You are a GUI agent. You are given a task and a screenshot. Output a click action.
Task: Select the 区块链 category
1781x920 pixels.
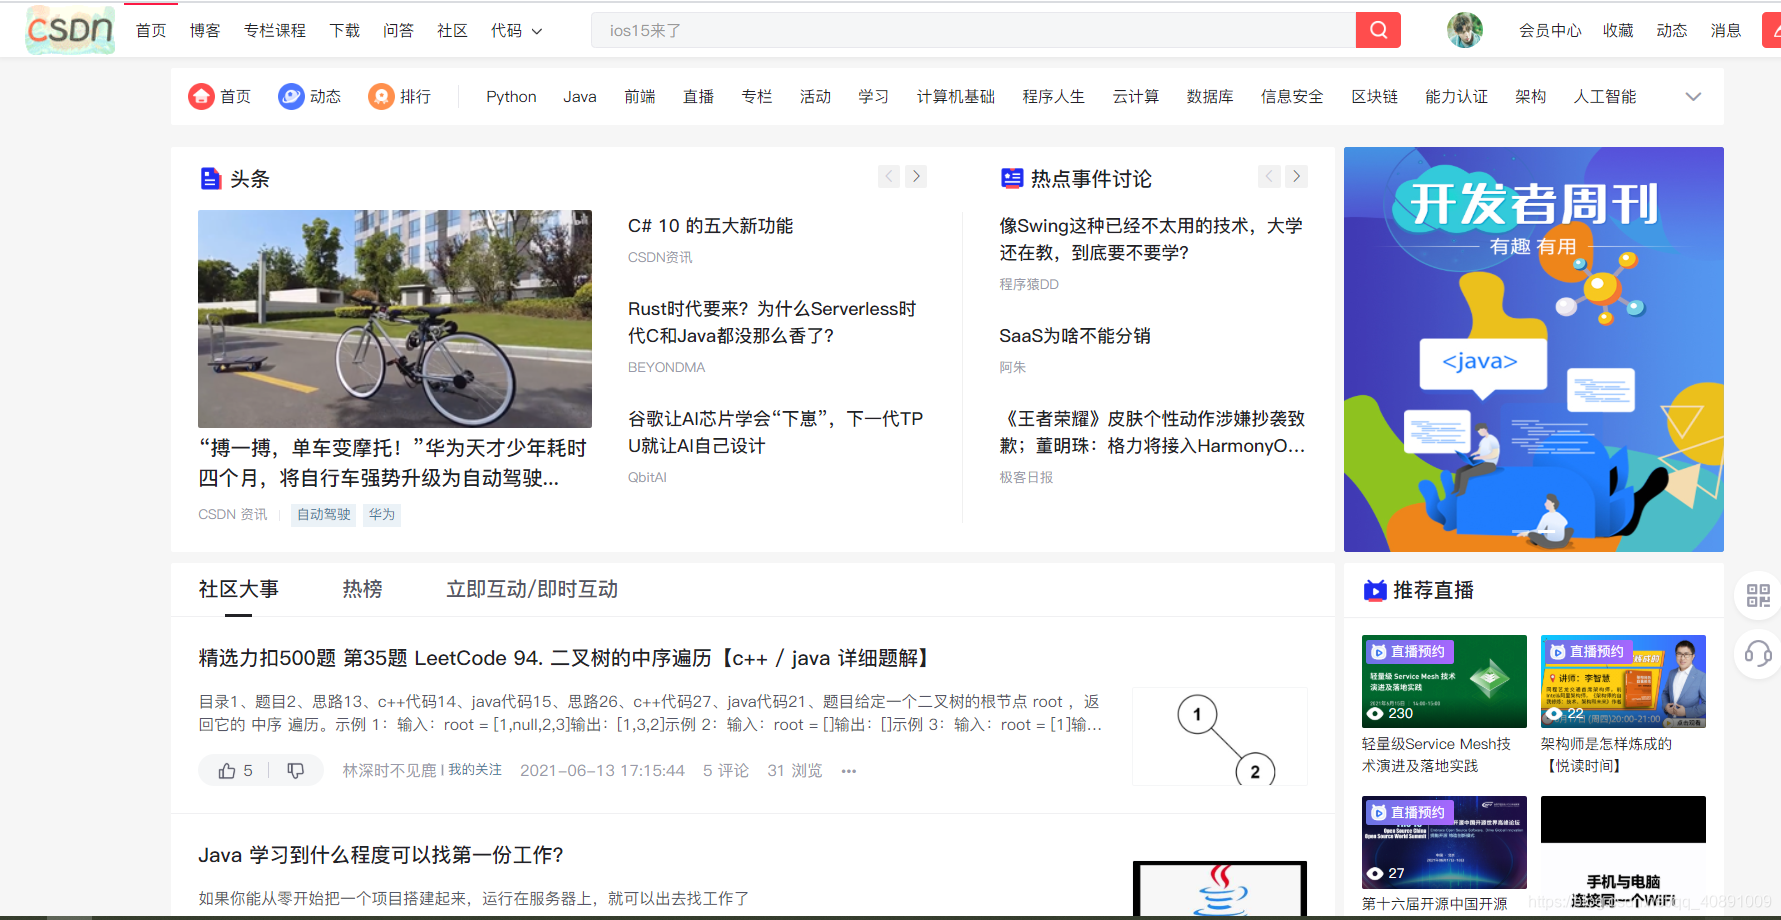point(1375,97)
